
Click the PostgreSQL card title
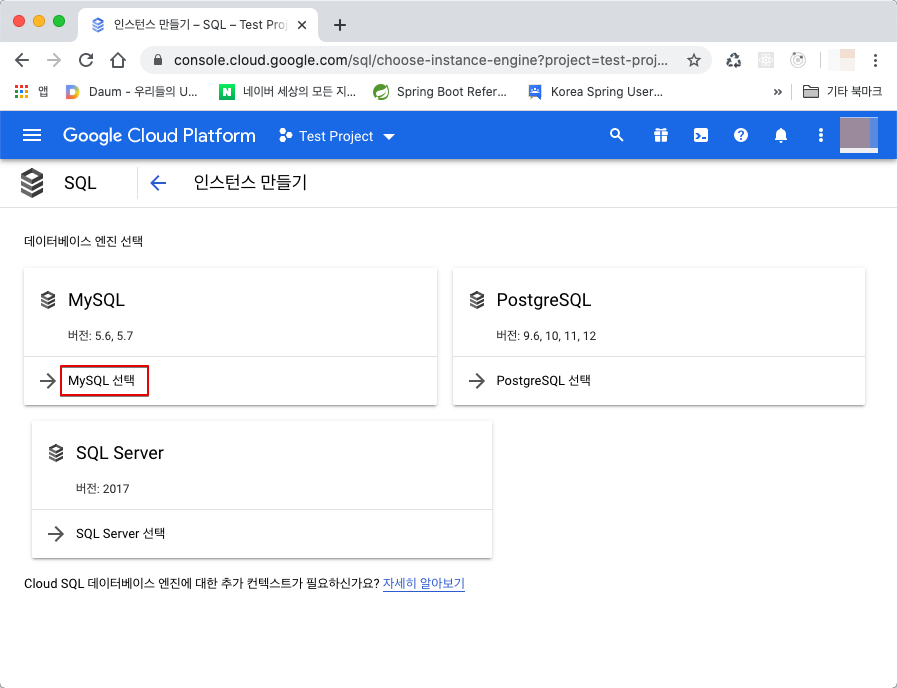click(x=543, y=300)
